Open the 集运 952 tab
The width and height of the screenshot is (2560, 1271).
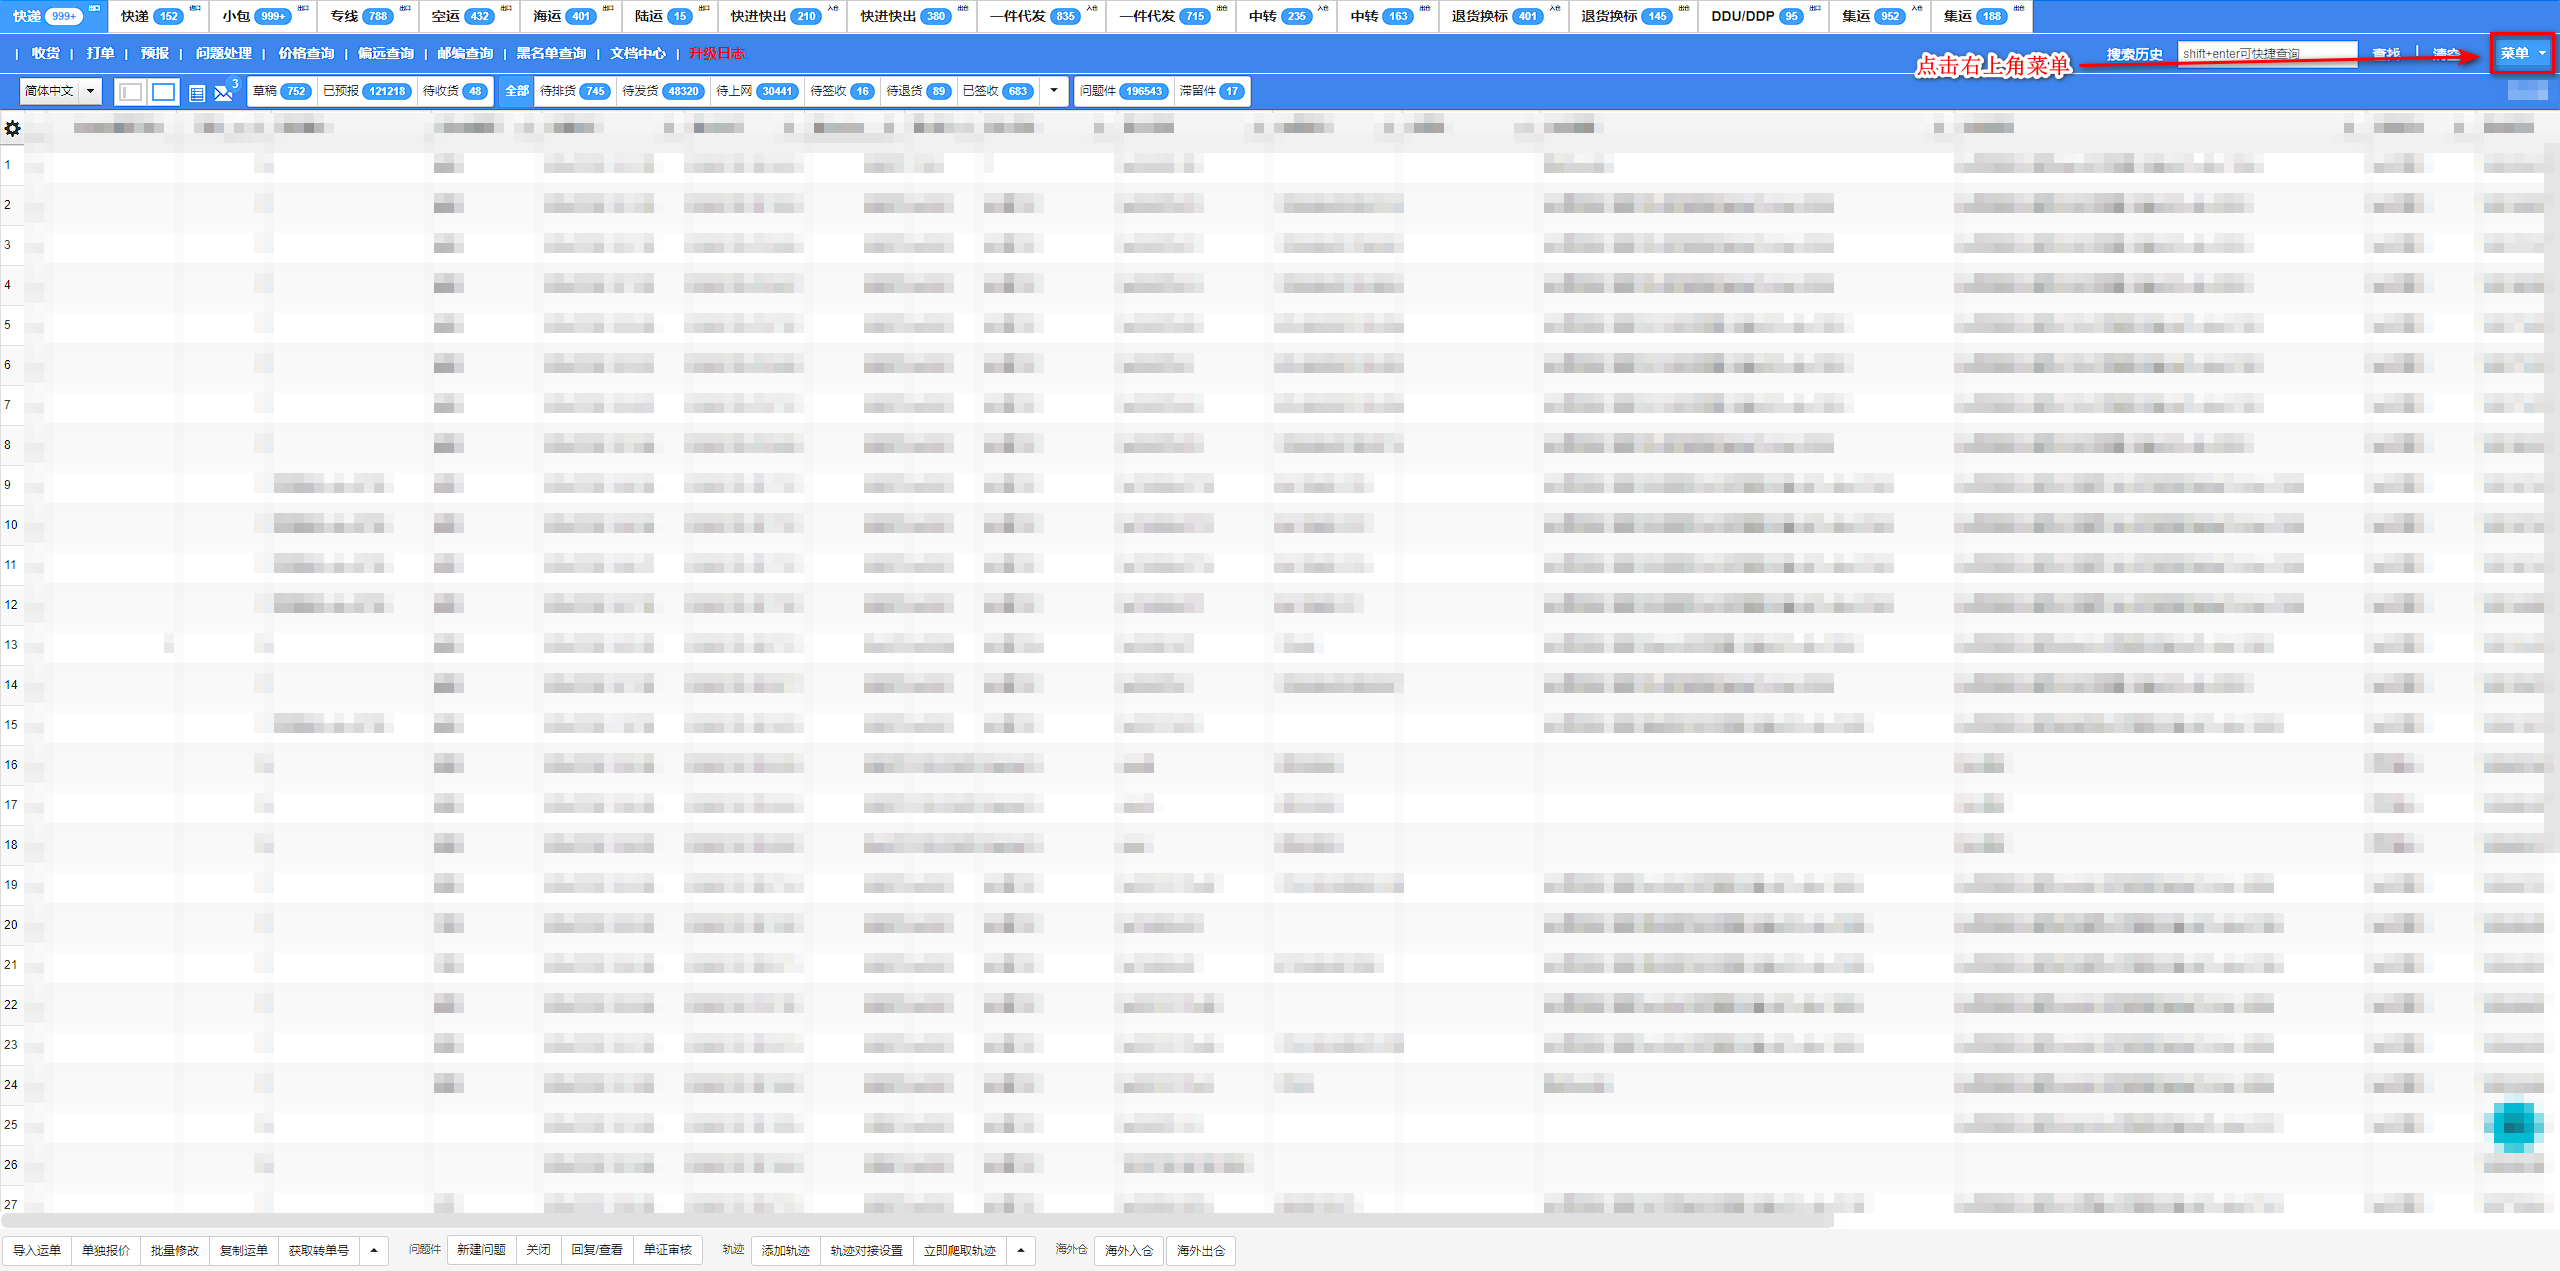pos(1879,16)
